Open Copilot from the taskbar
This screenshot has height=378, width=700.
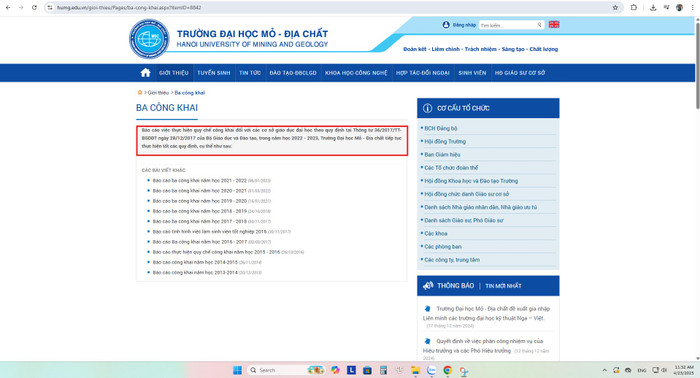tap(335, 370)
